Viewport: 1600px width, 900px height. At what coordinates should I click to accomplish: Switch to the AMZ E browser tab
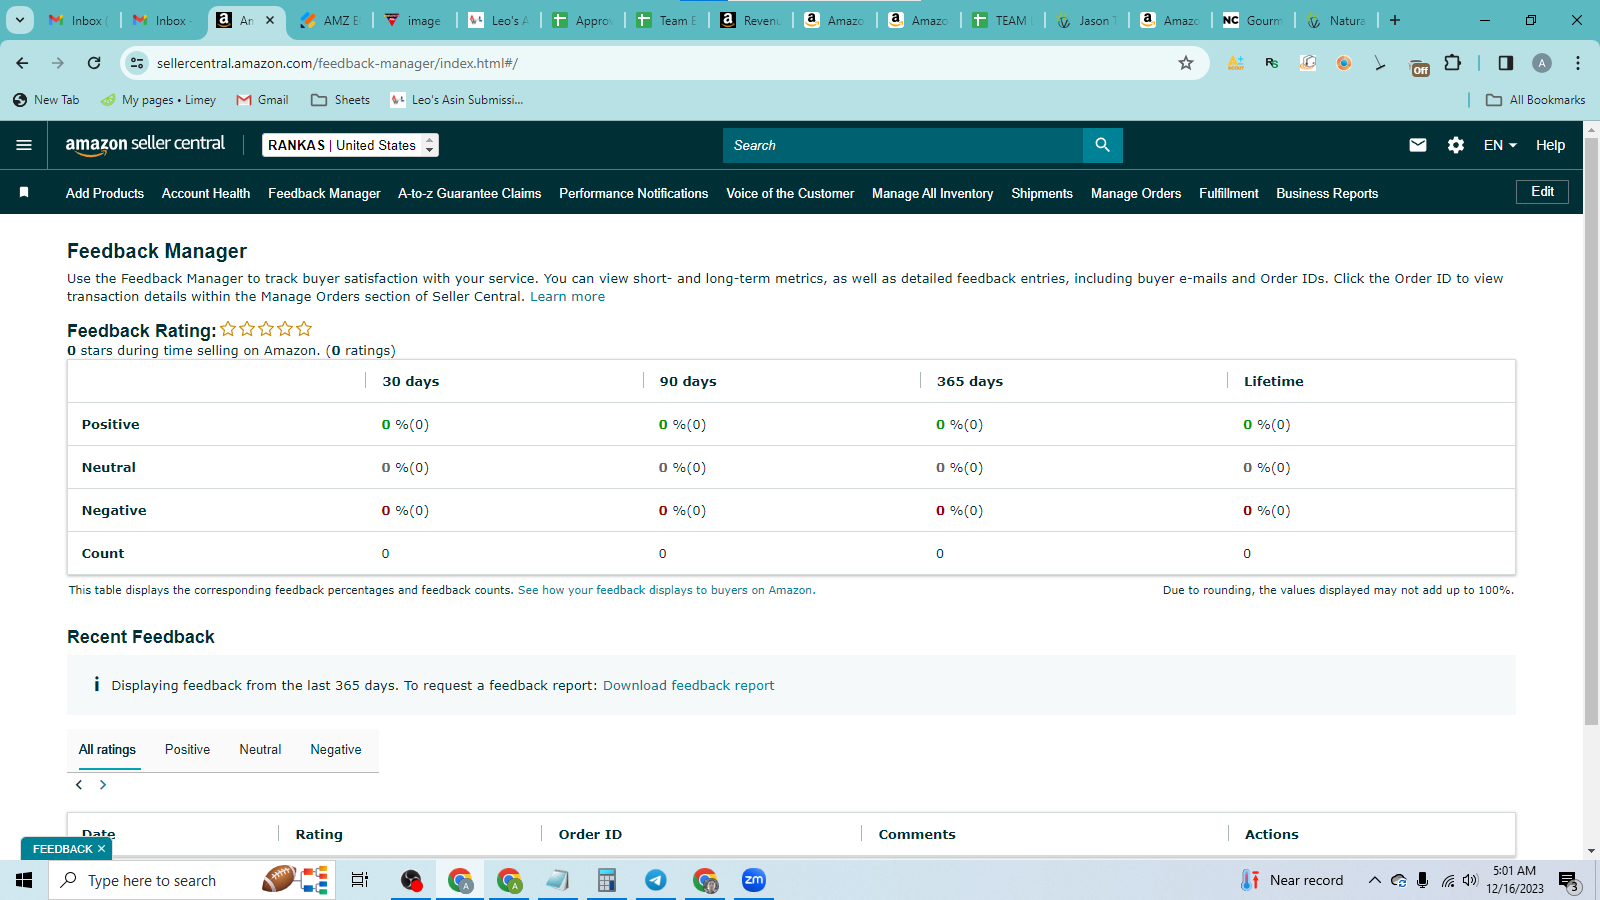[x=330, y=20]
